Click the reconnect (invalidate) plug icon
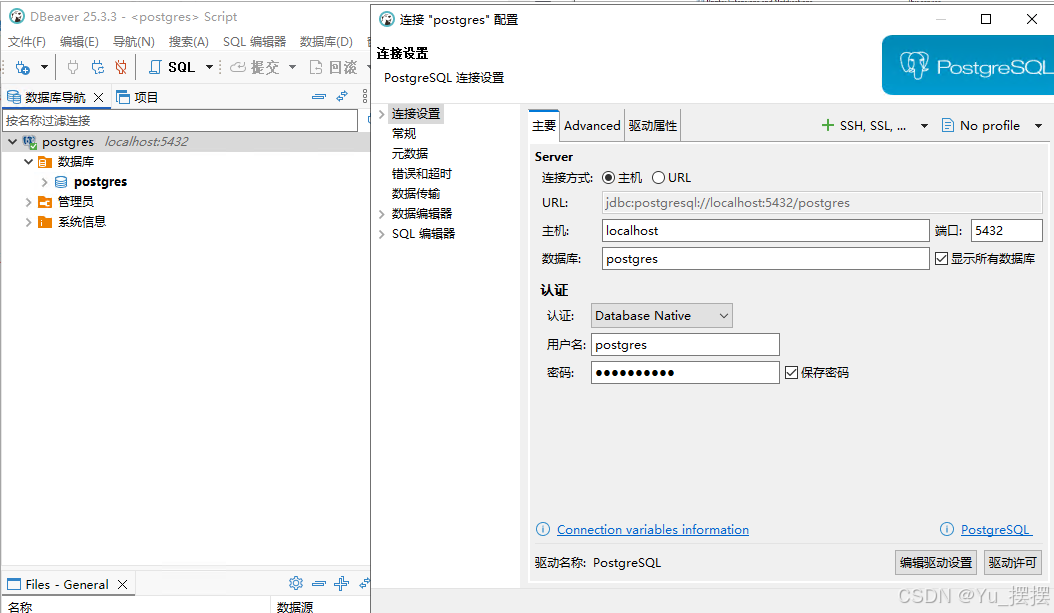The height and width of the screenshot is (613, 1054). (98, 67)
